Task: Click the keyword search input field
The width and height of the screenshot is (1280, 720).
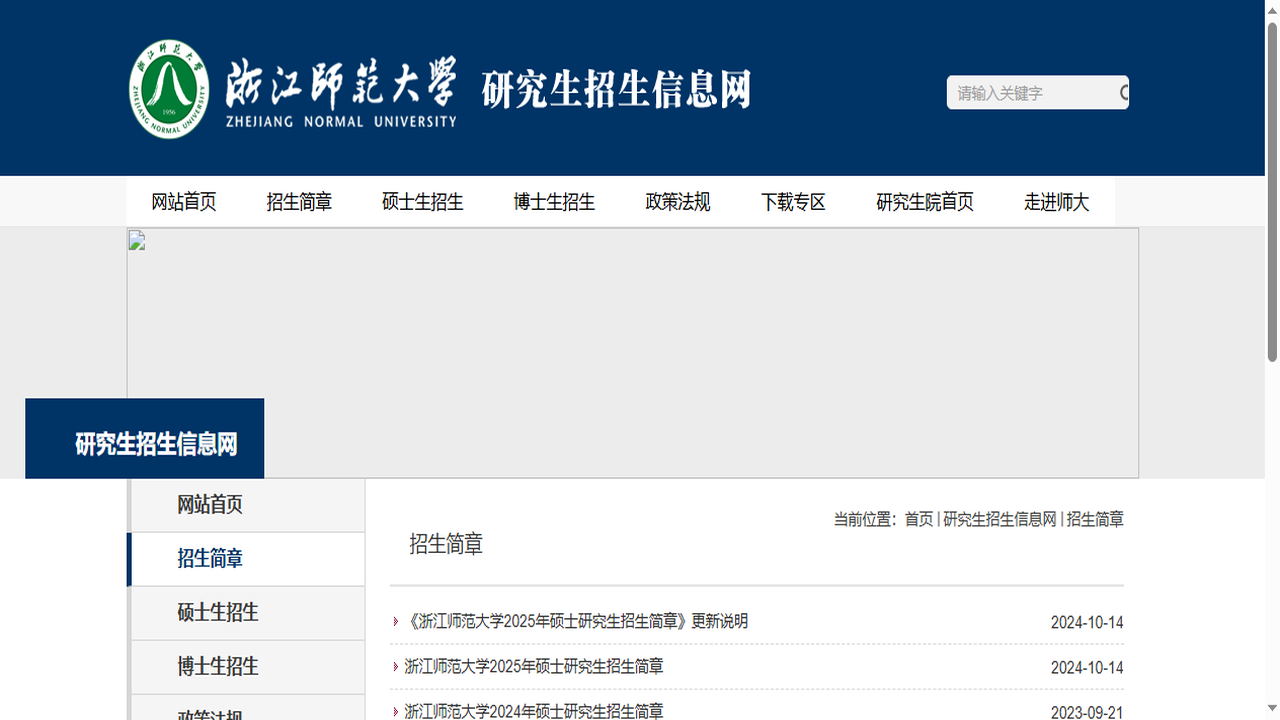Action: [x=1030, y=92]
